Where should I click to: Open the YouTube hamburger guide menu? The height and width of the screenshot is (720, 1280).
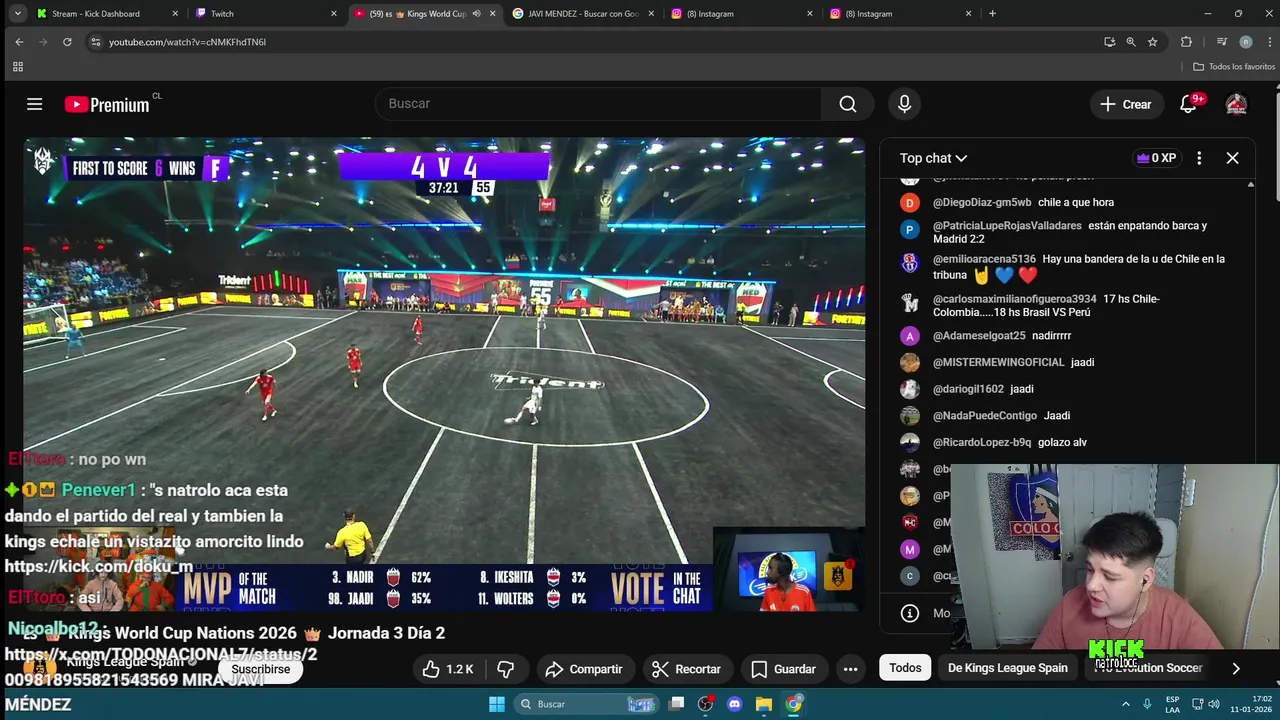coord(34,104)
